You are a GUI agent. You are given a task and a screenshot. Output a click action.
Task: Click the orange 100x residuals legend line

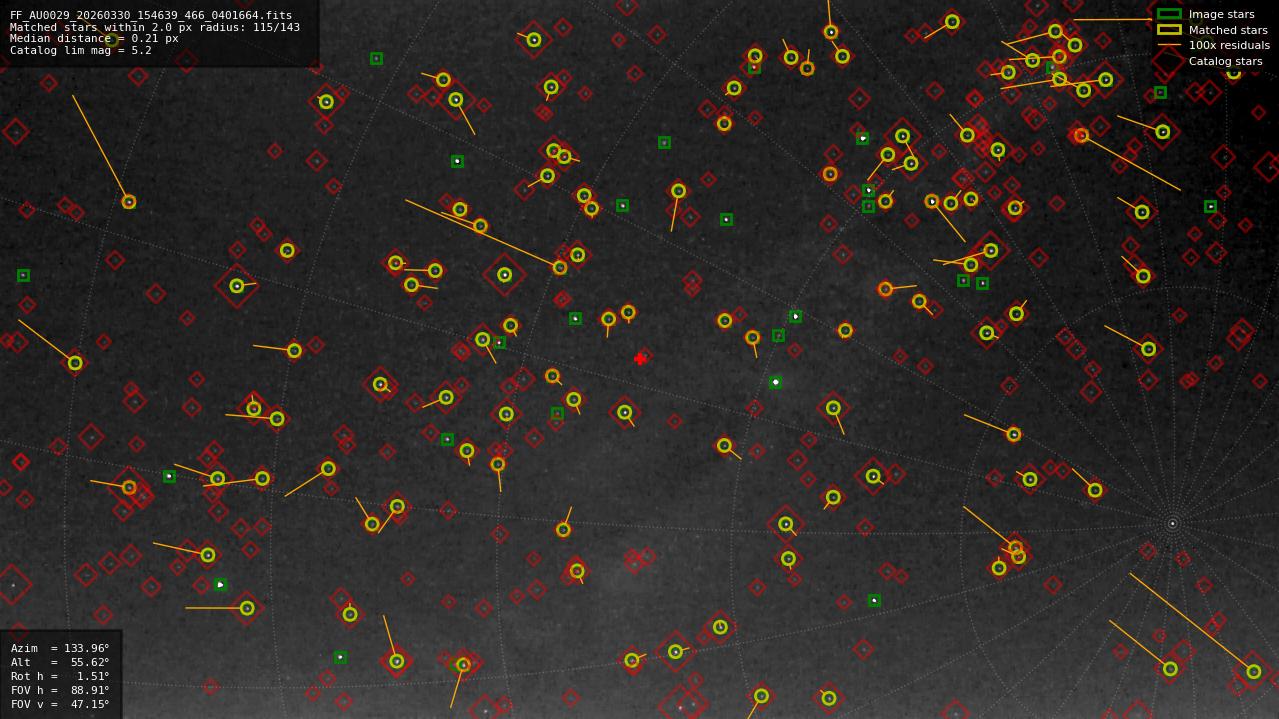pyautogui.click(x=1169, y=45)
